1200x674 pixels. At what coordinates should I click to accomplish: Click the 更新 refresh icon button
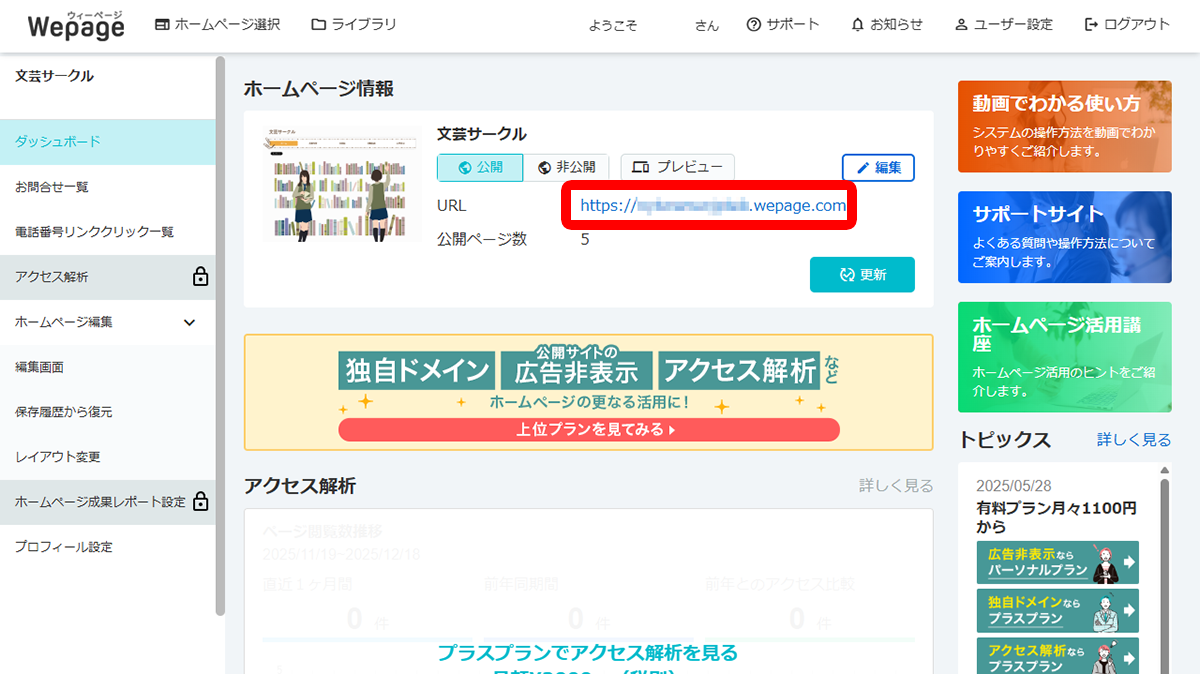coord(862,274)
